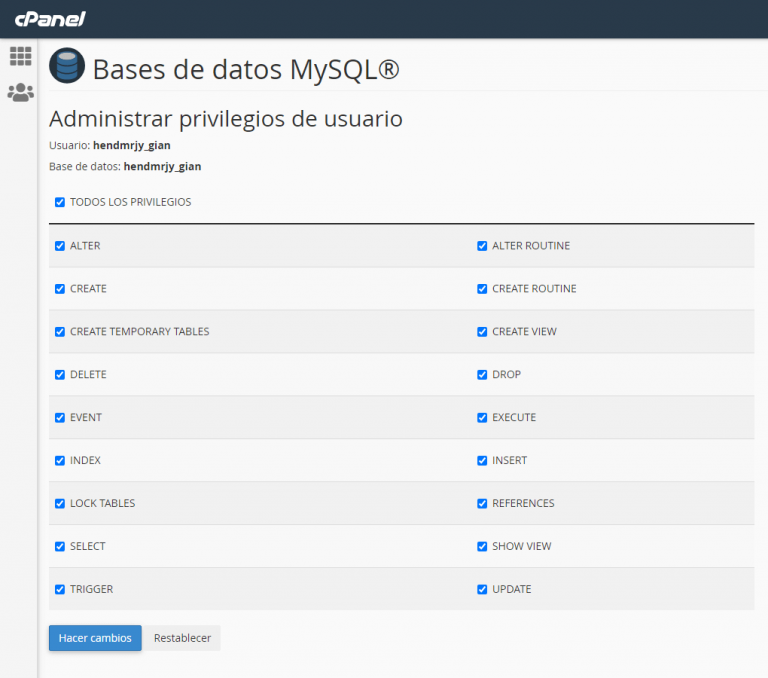The width and height of the screenshot is (768, 678).
Task: Click the cPanel logo in header
Action: (49, 19)
